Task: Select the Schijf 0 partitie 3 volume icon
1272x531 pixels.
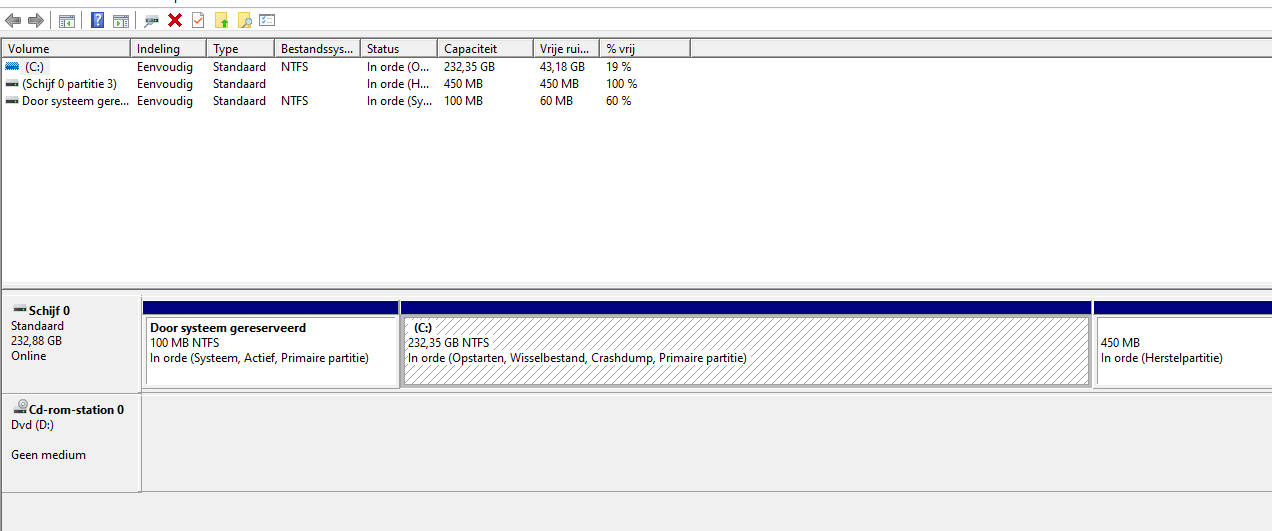Action: pyautogui.click(x=12, y=84)
